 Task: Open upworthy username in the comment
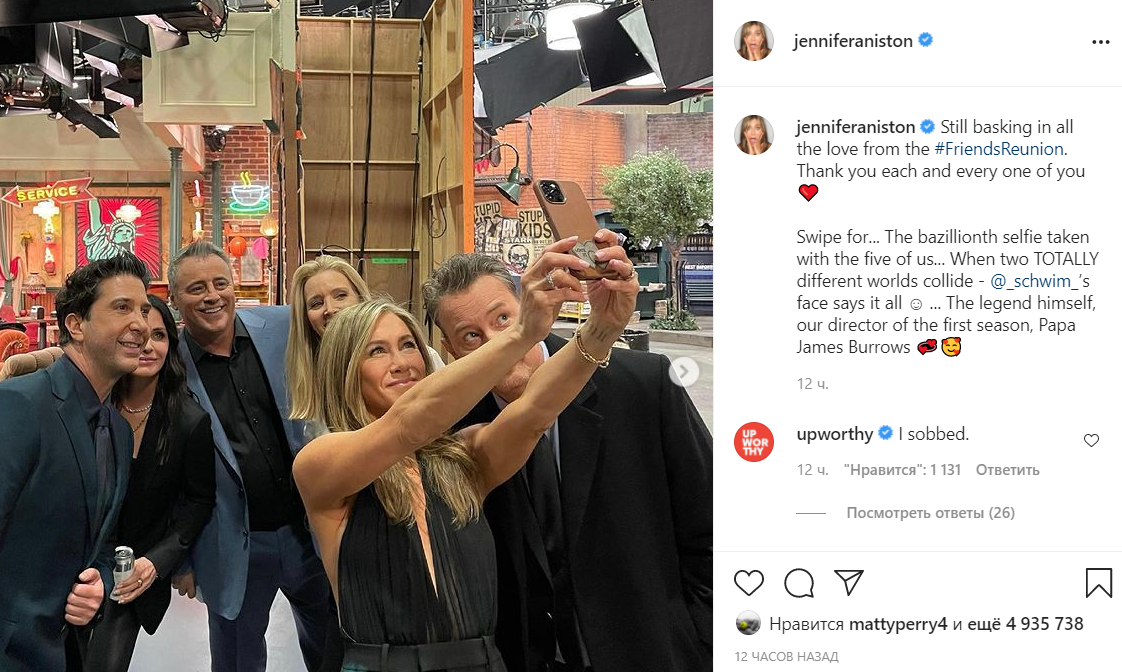pos(834,434)
